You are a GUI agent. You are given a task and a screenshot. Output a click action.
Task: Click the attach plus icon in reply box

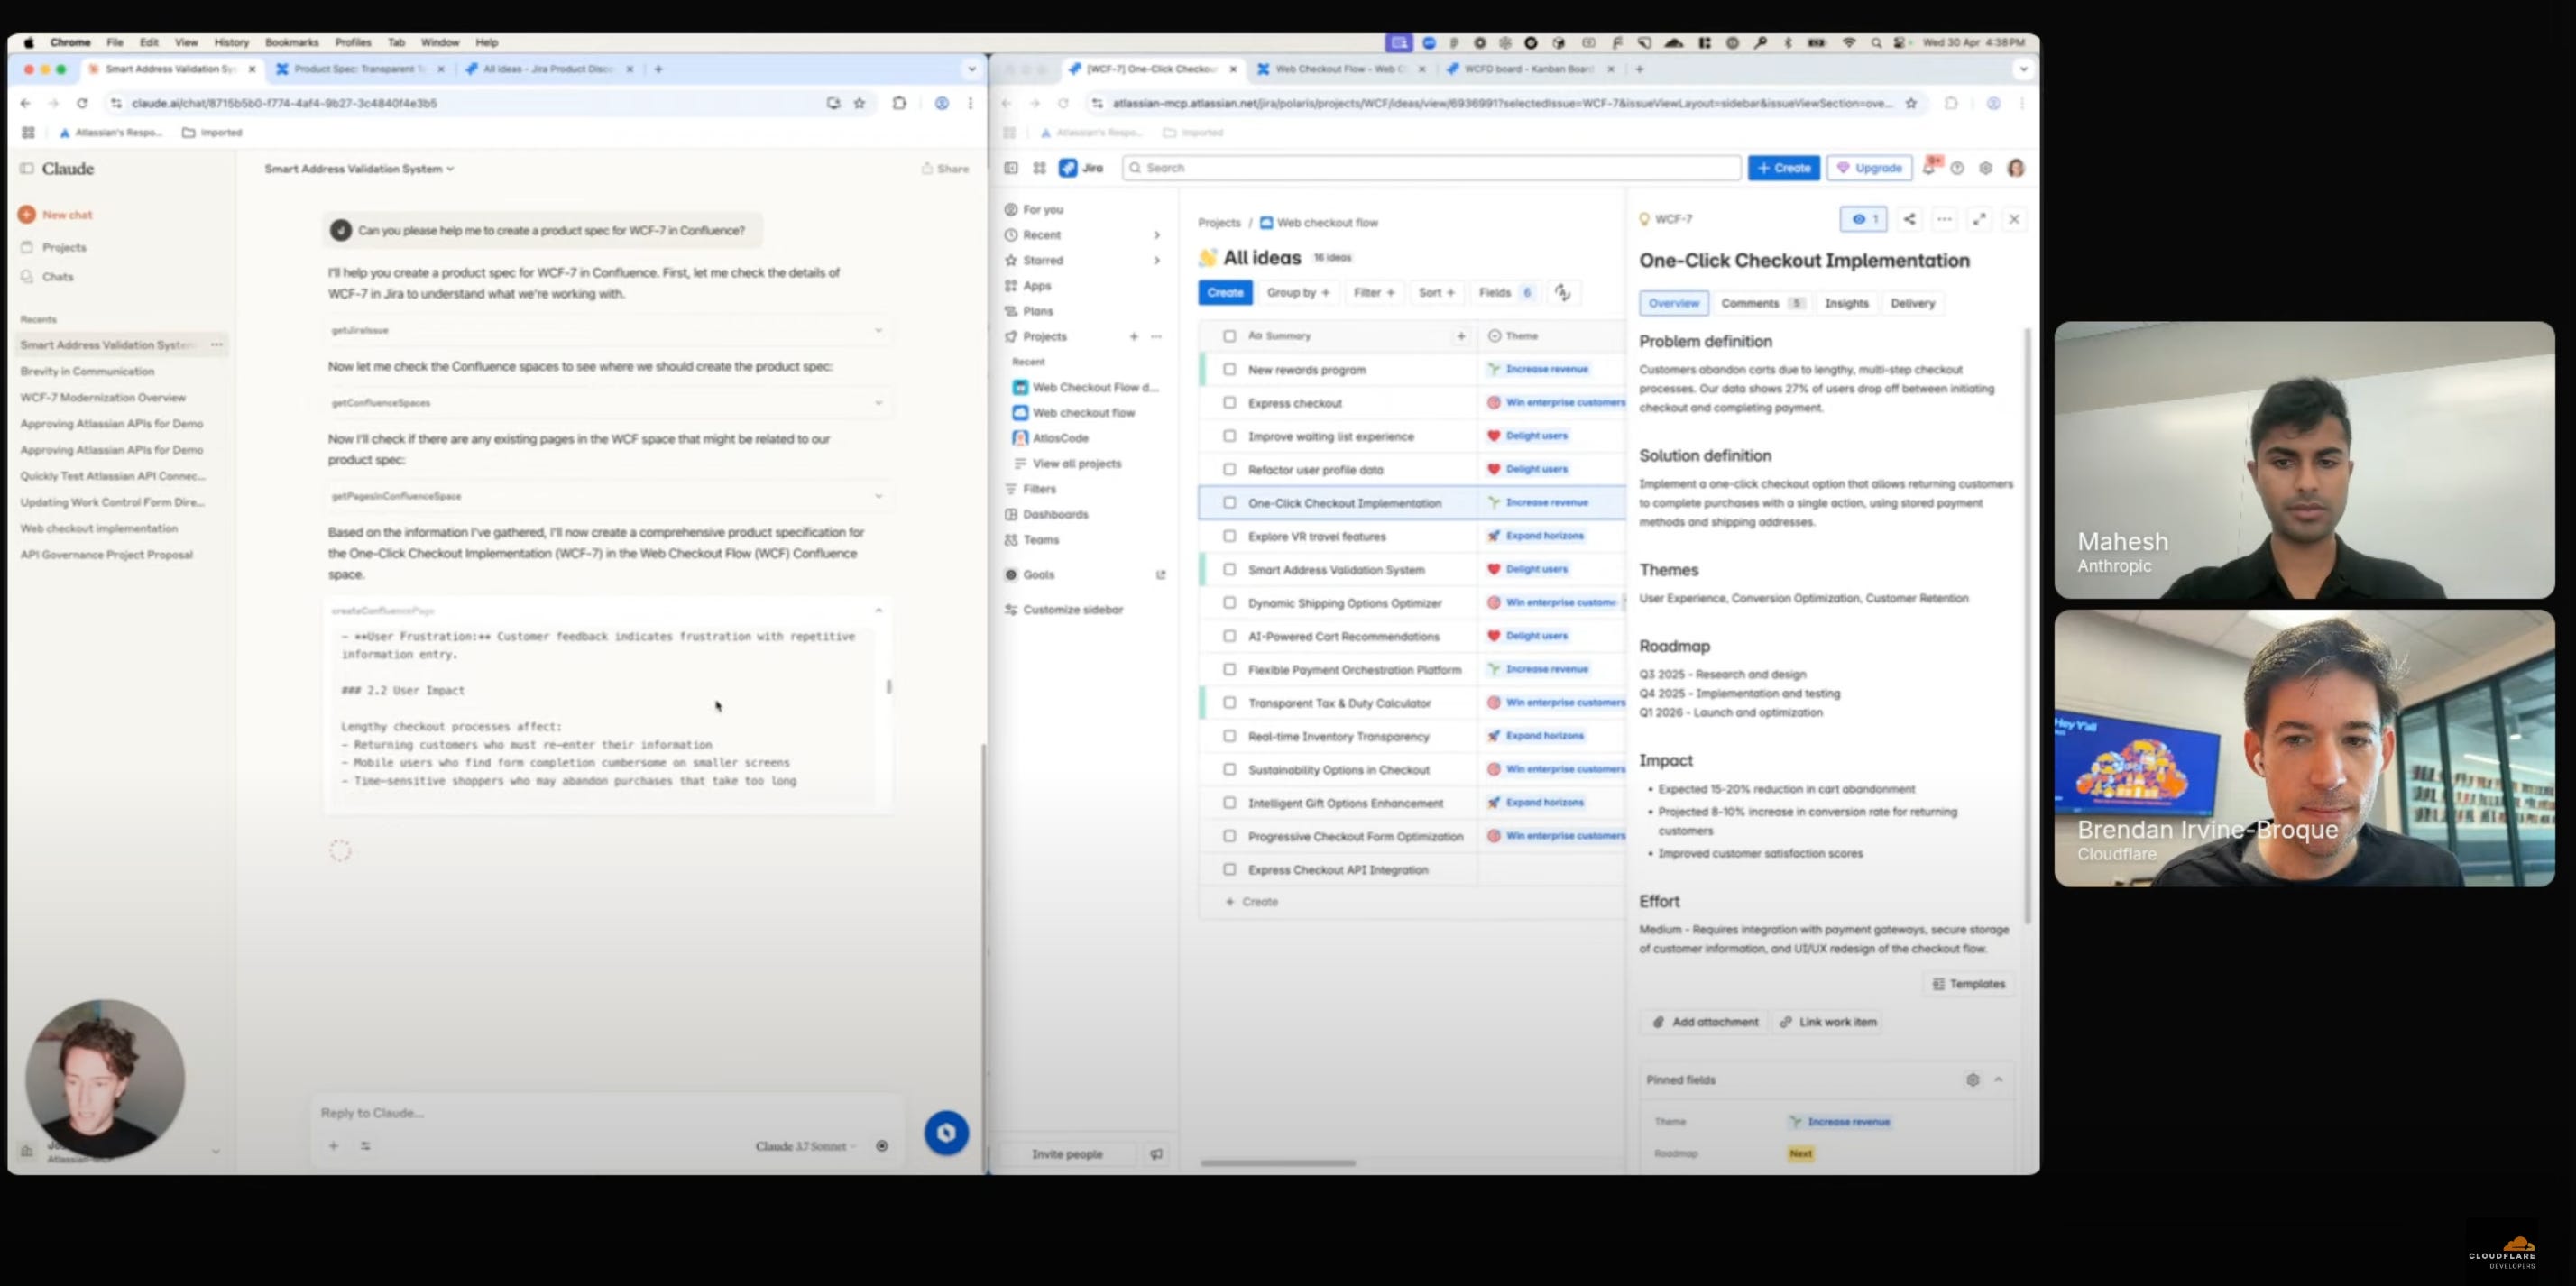[x=333, y=1146]
